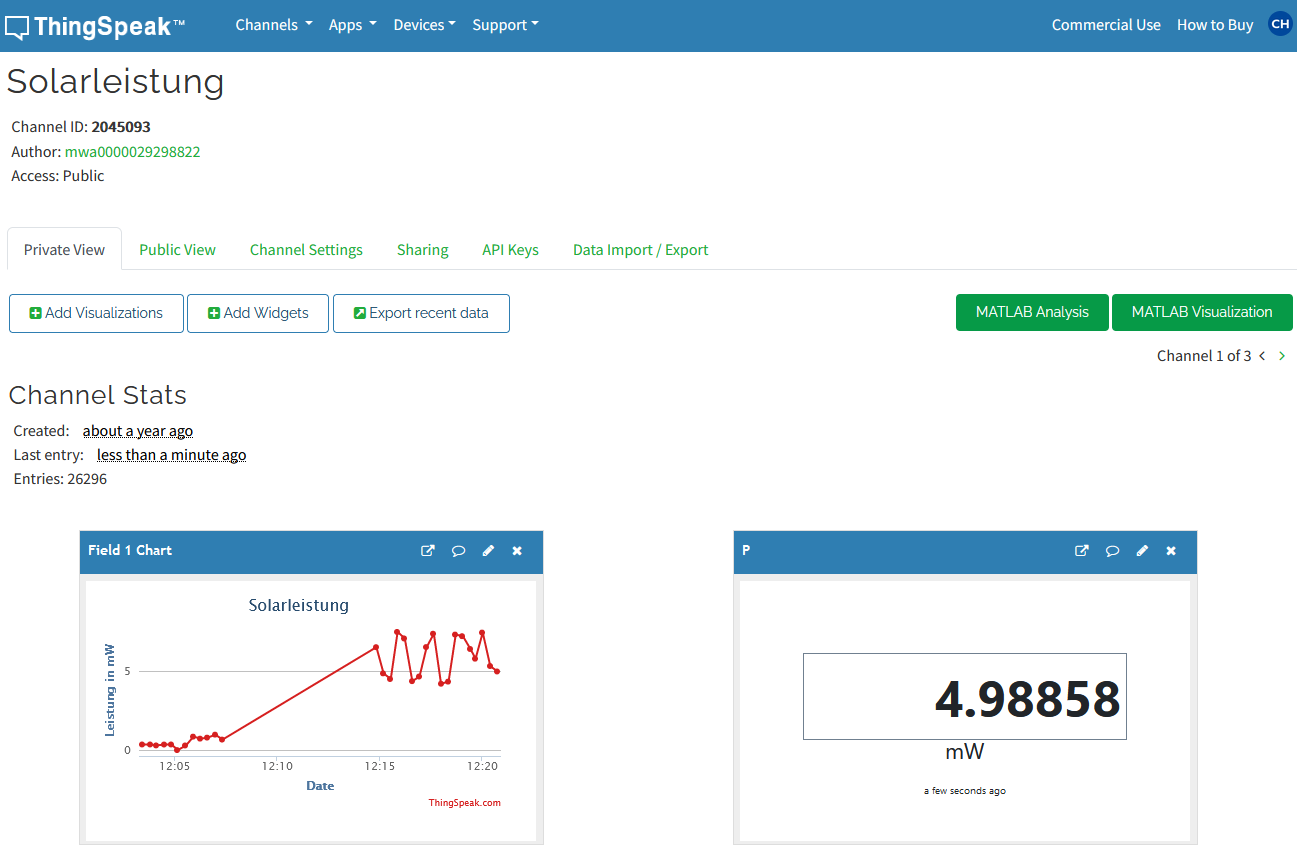
Task: Open the P widget in new window
Action: click(1081, 551)
